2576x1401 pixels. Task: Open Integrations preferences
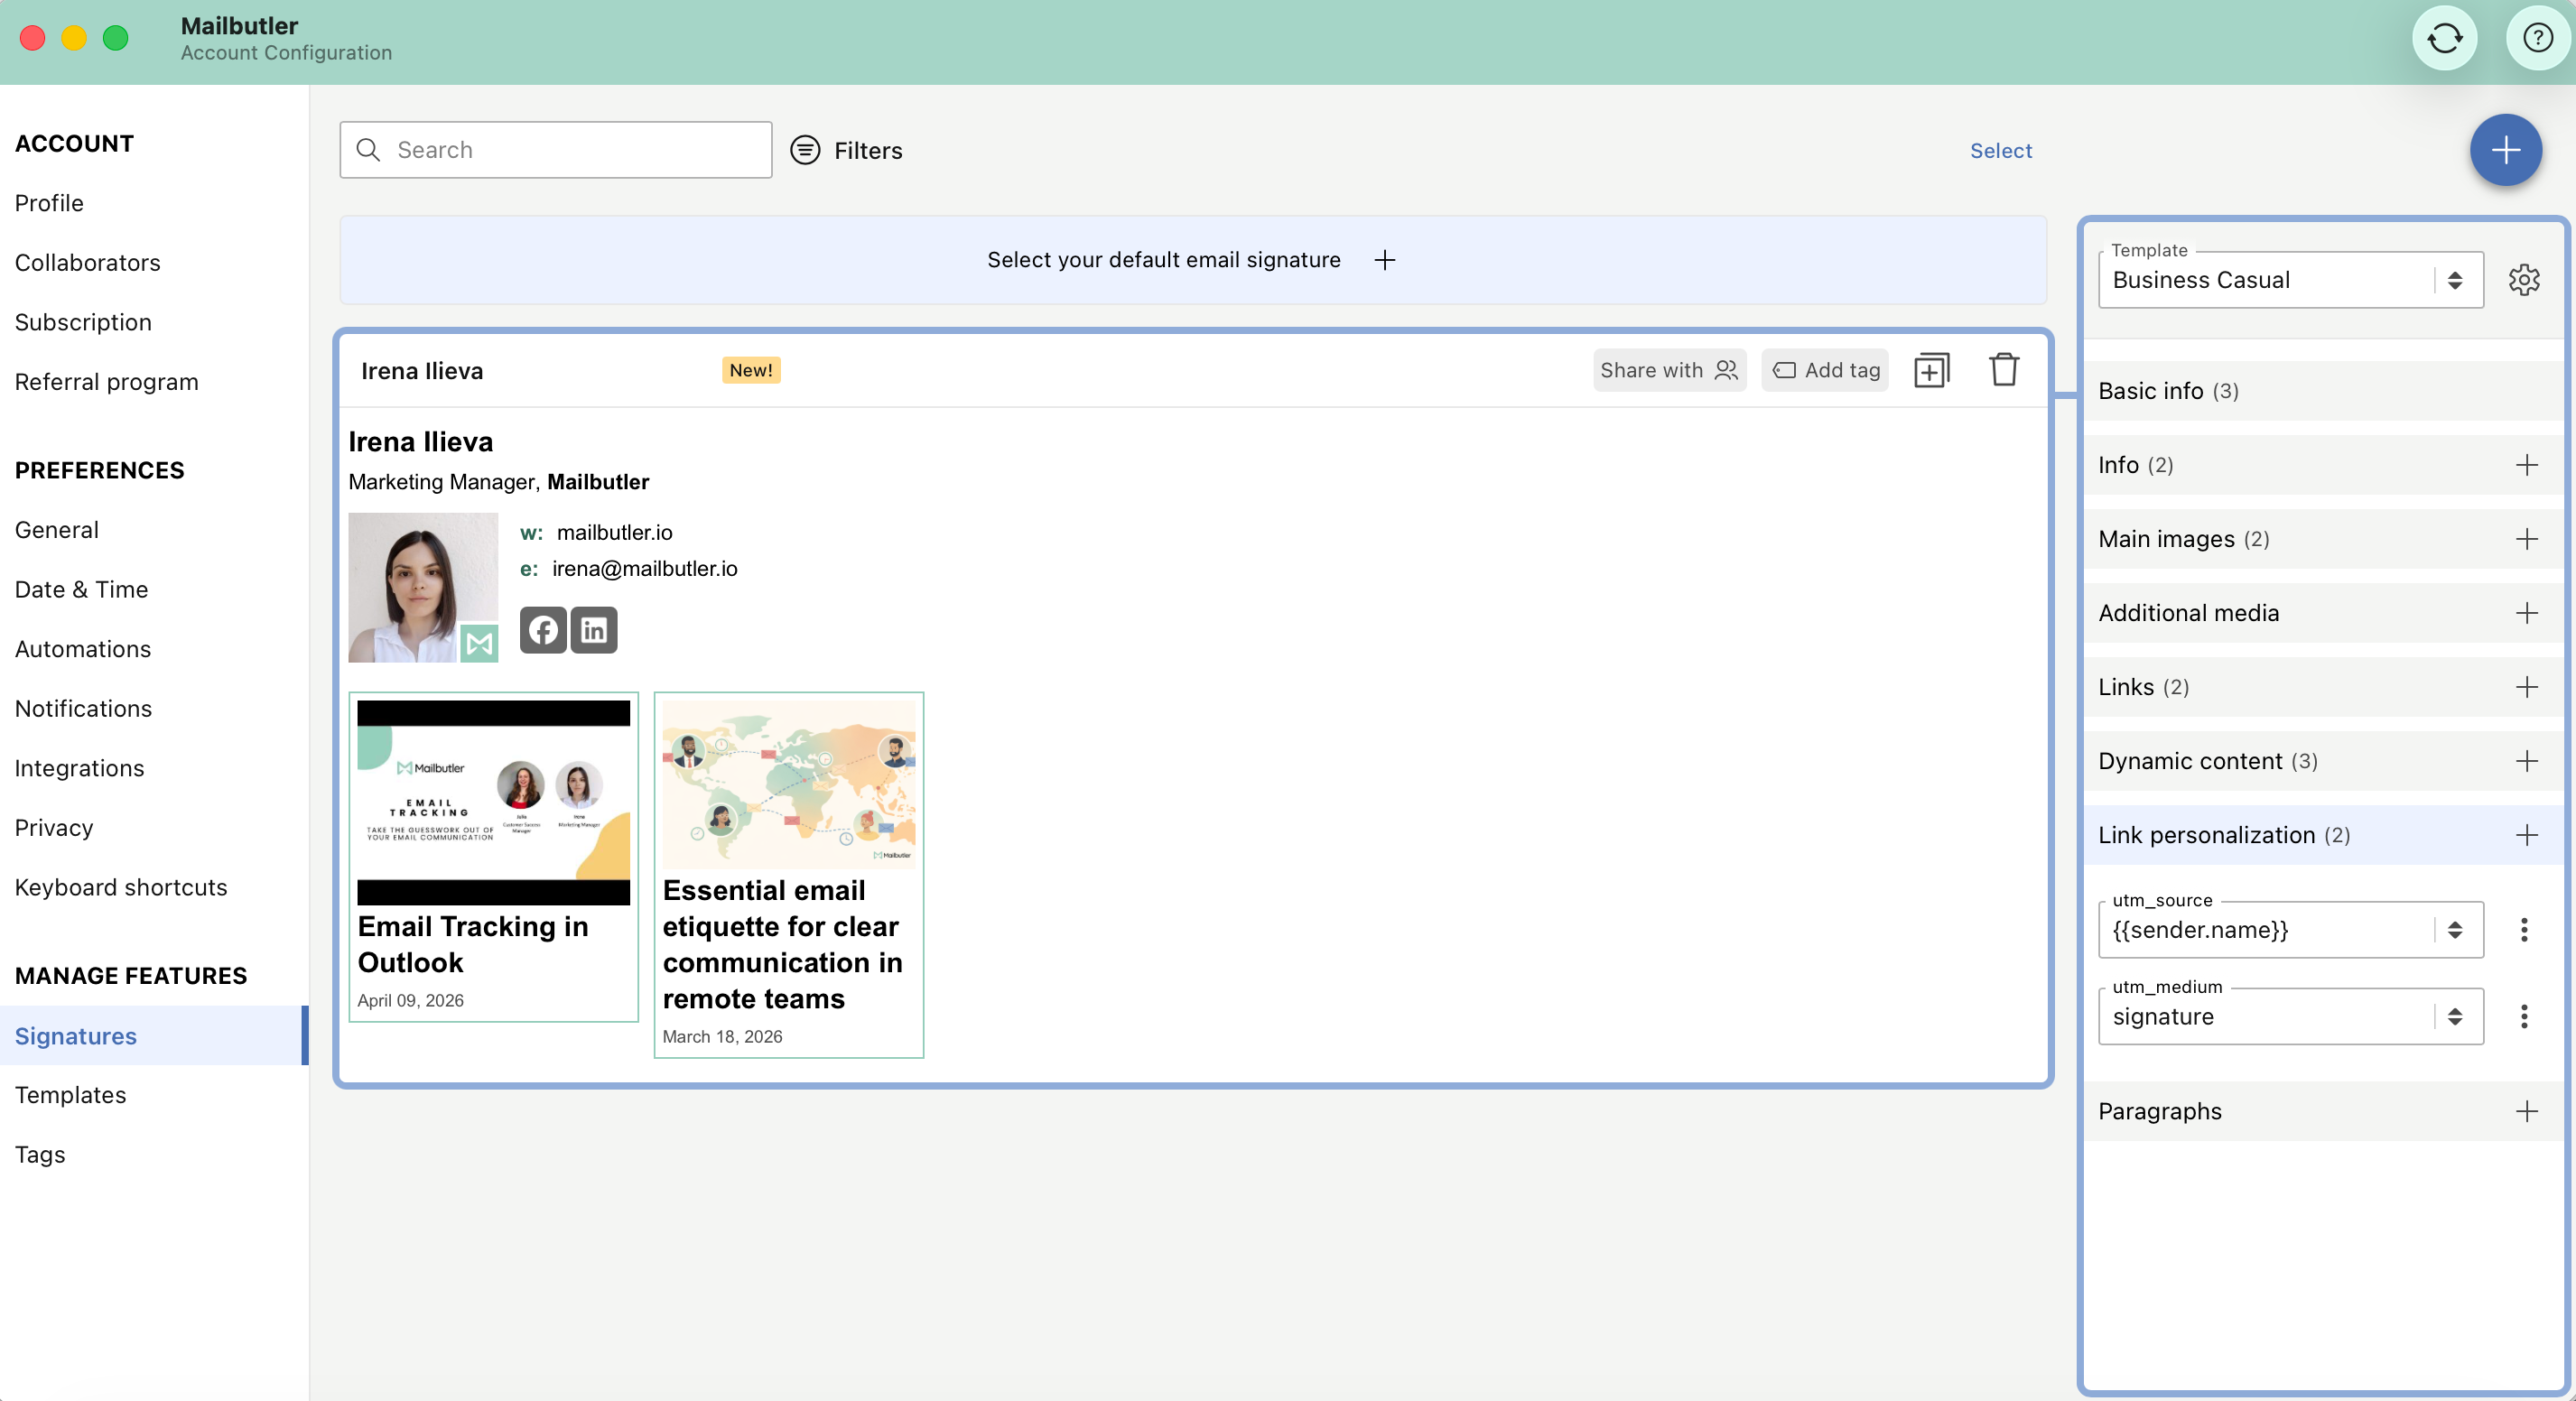(79, 768)
